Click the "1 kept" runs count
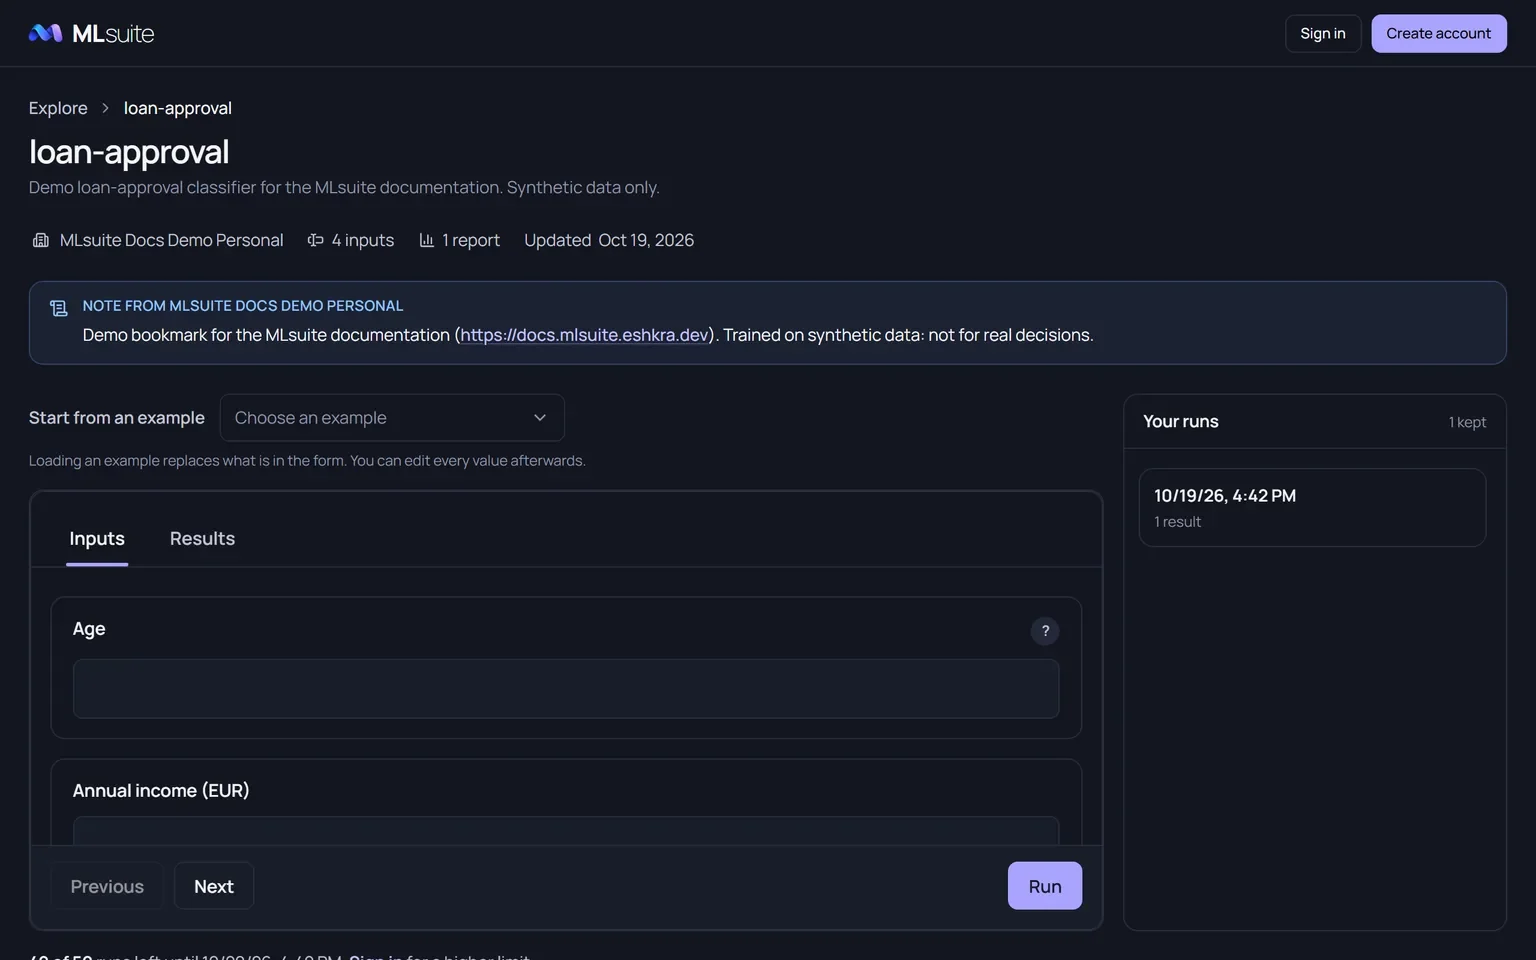This screenshot has height=960, width=1536. coord(1467,422)
